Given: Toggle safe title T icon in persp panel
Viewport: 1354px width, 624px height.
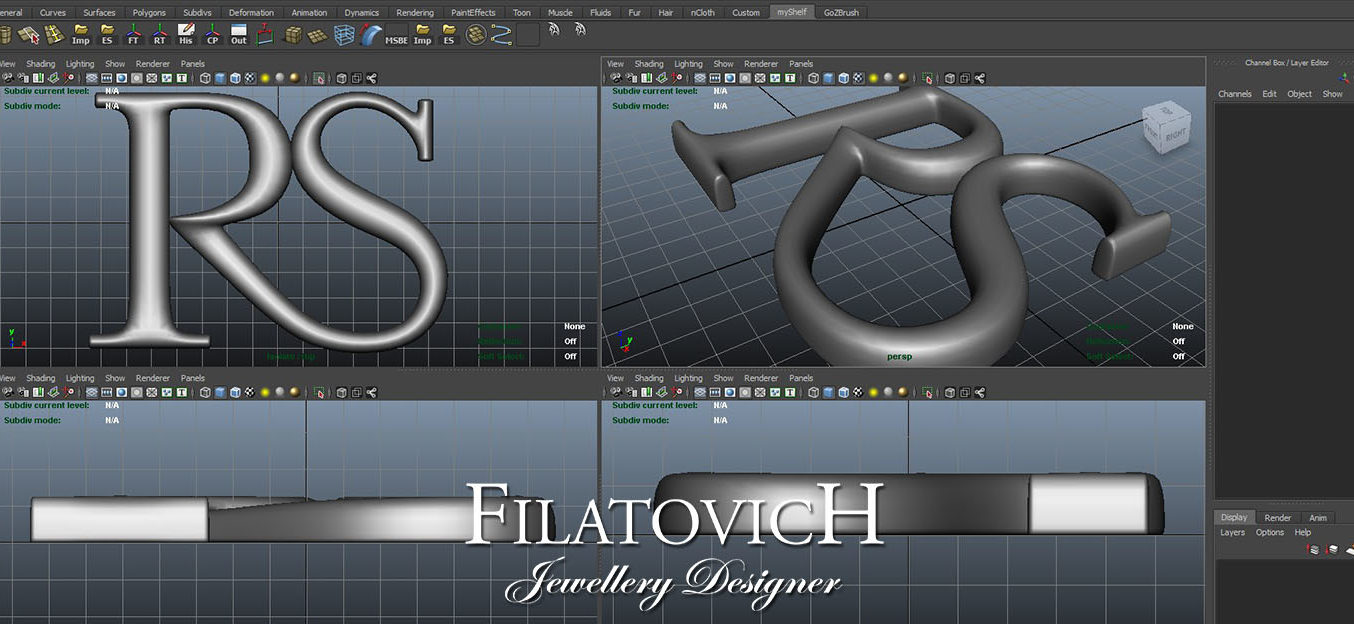Looking at the screenshot, I should pyautogui.click(x=790, y=77).
